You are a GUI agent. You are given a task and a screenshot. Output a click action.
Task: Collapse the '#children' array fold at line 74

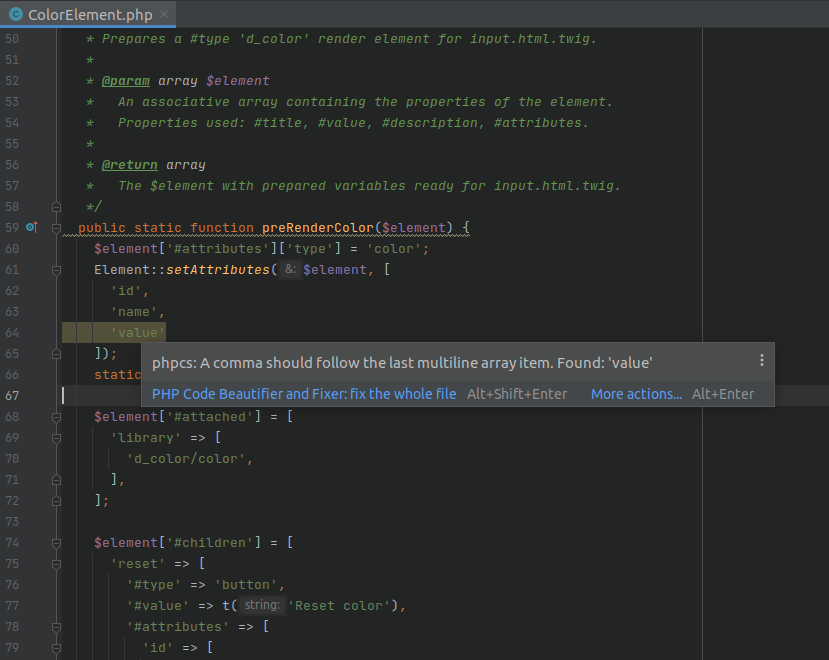click(56, 542)
